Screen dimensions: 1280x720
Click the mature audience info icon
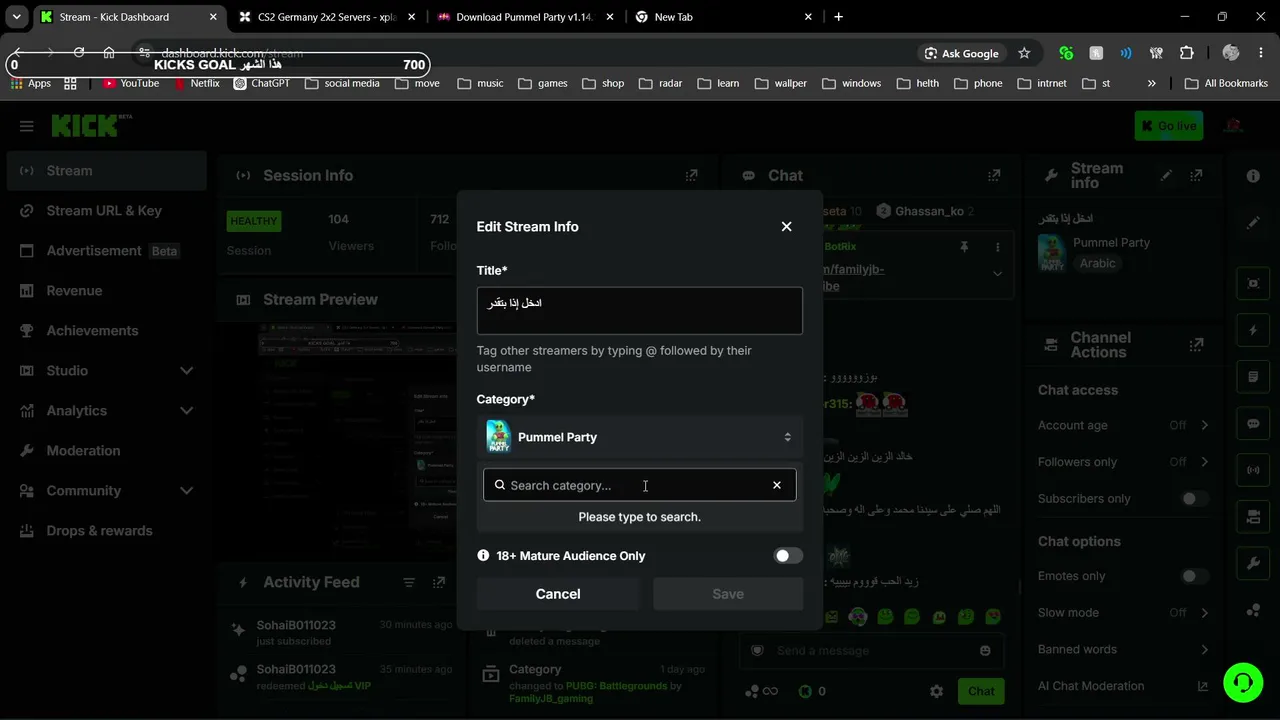pyautogui.click(x=484, y=556)
